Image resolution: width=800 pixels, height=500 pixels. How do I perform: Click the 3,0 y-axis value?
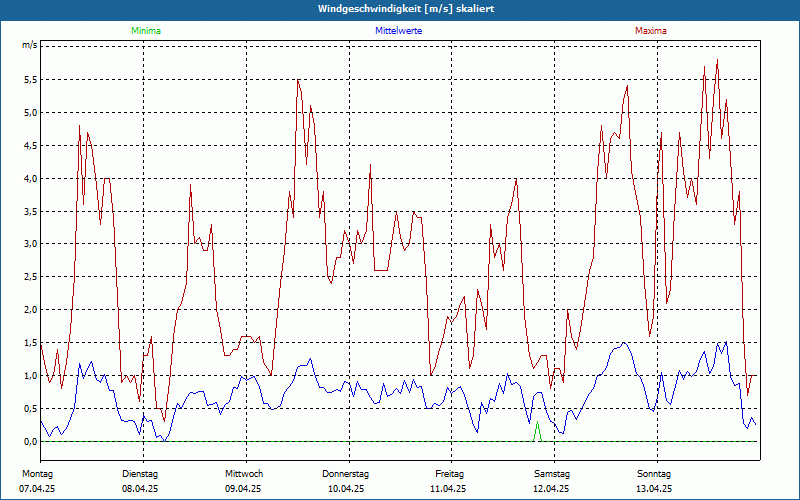click(31, 244)
